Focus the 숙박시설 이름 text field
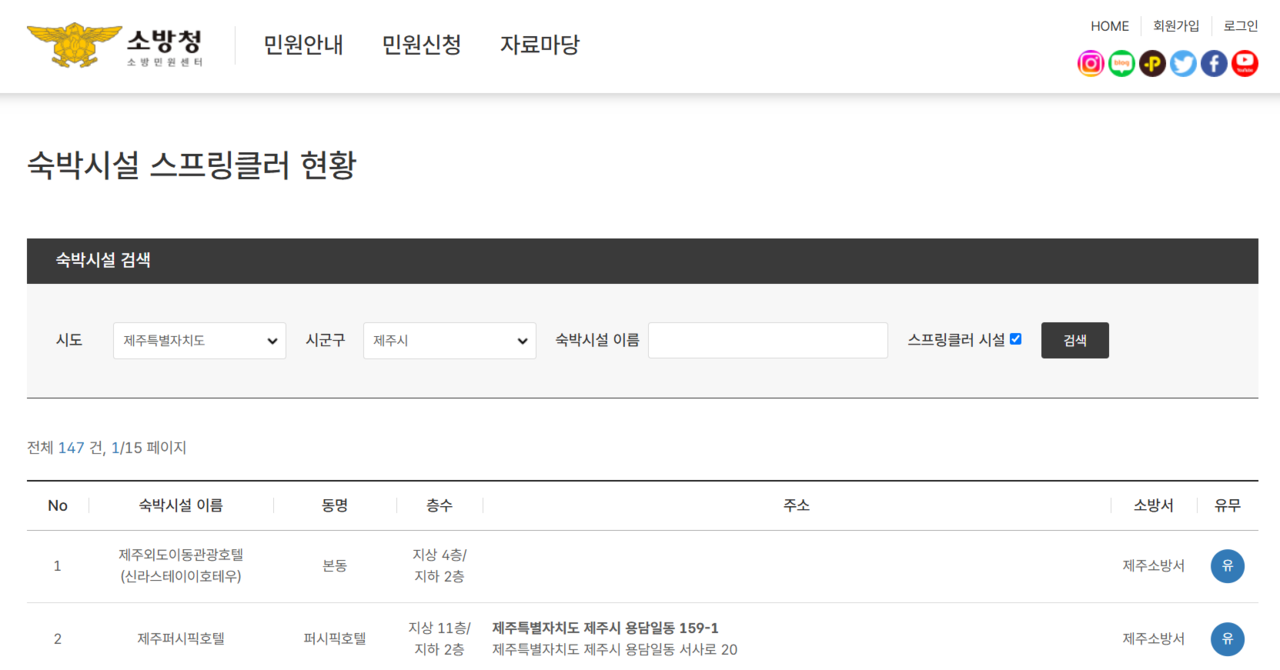The image size is (1280, 670). point(767,341)
